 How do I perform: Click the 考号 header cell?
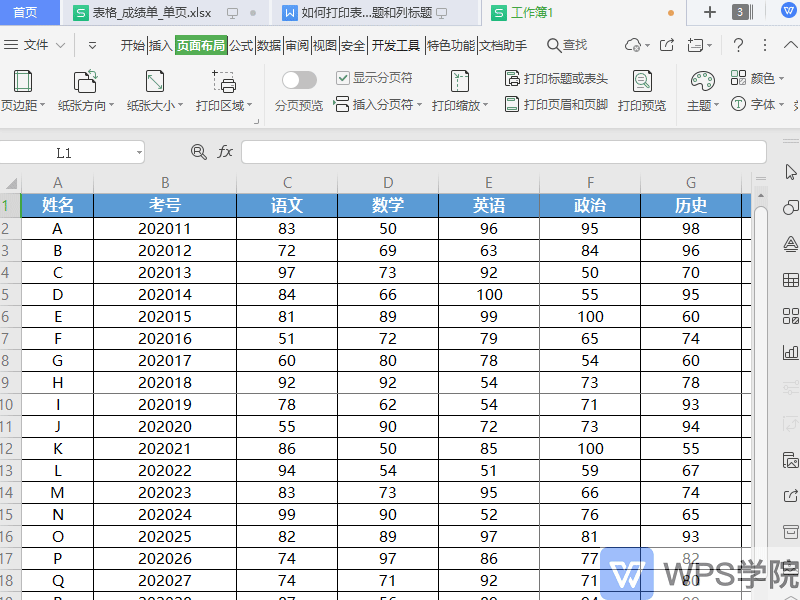point(165,205)
